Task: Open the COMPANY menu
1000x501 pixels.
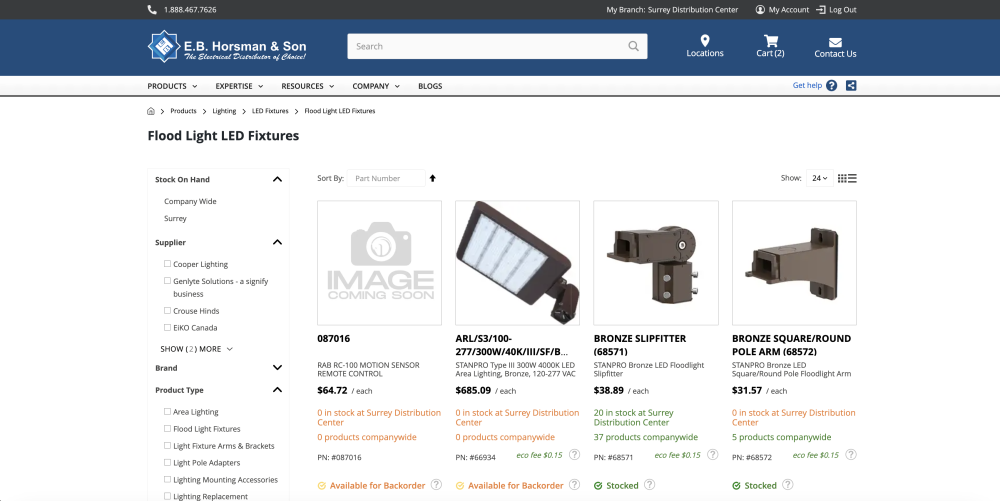Action: coord(376,86)
